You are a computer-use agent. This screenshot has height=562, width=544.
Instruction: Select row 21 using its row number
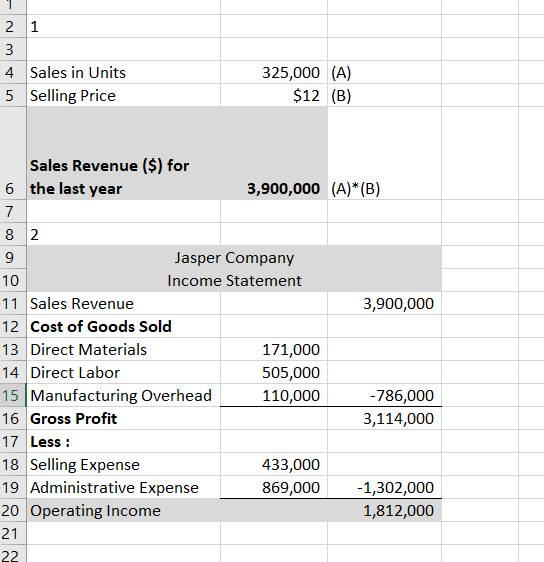pos(13,533)
